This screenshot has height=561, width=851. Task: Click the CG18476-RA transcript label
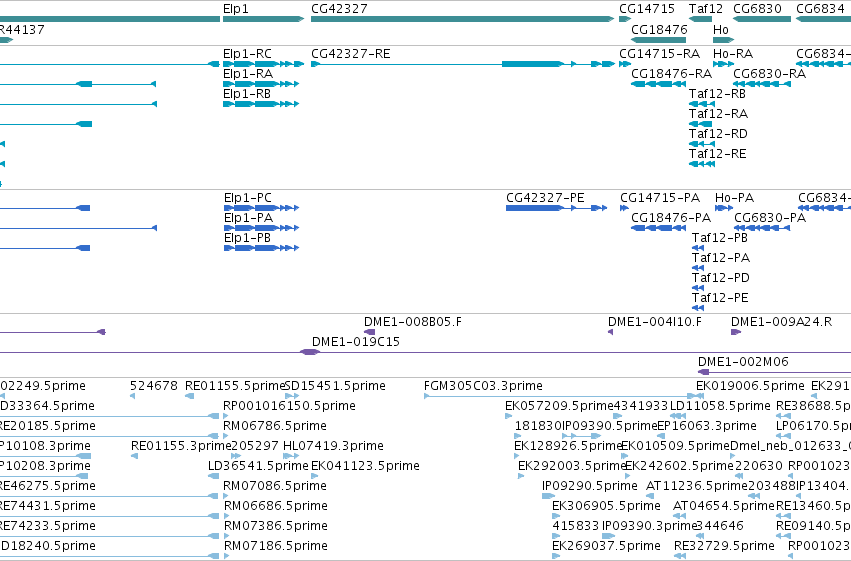tap(671, 74)
